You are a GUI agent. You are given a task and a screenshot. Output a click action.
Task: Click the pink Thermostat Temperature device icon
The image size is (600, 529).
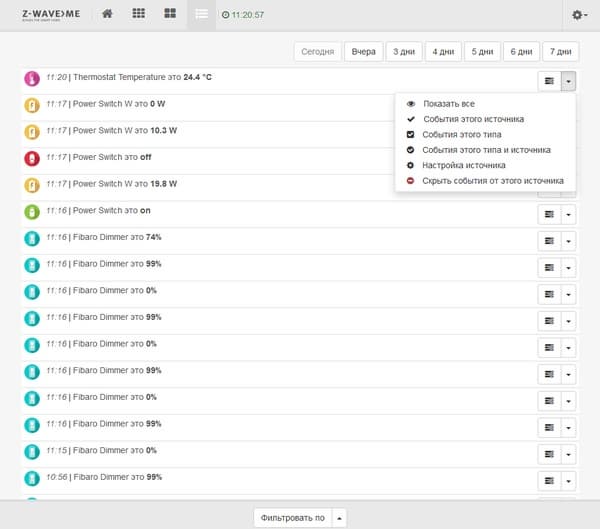32,78
